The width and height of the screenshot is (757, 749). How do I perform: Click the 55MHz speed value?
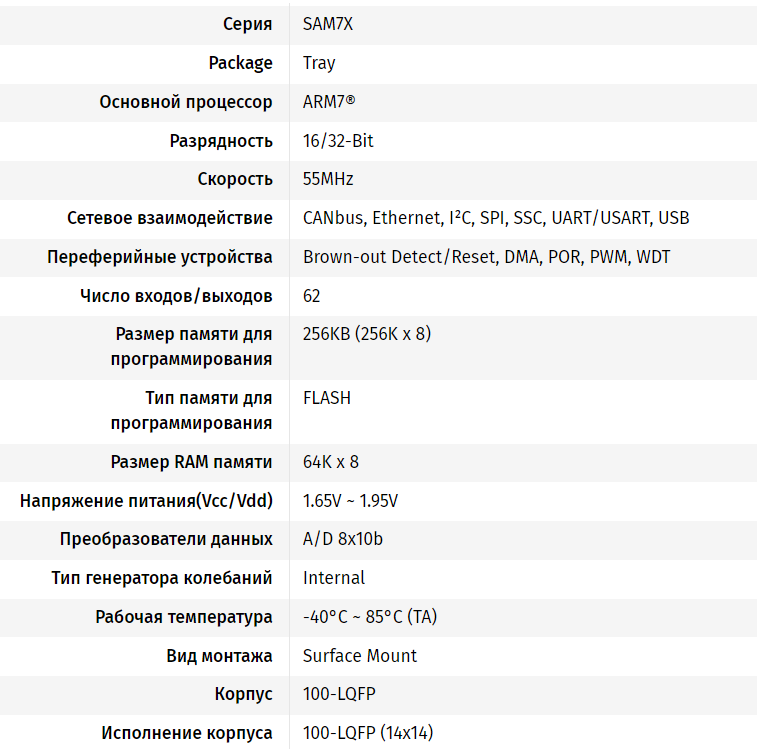click(x=328, y=179)
